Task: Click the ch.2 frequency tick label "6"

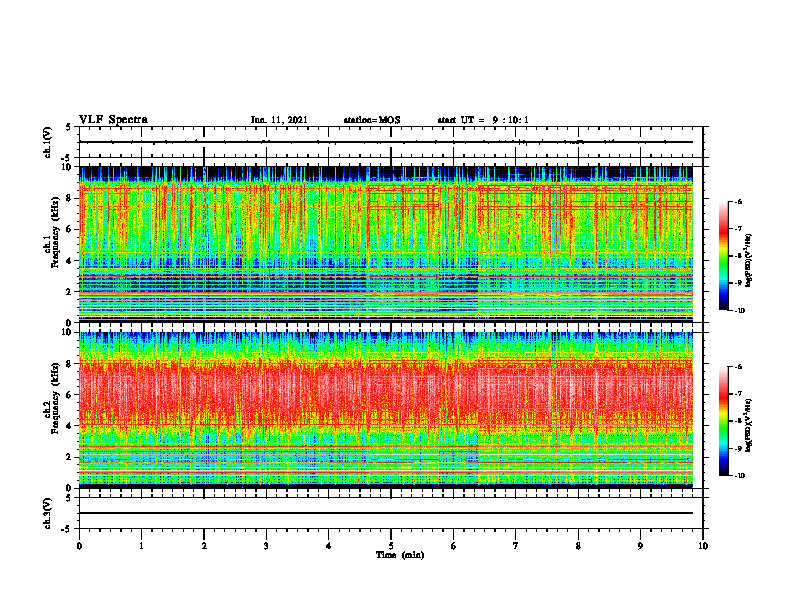Action: click(70, 395)
